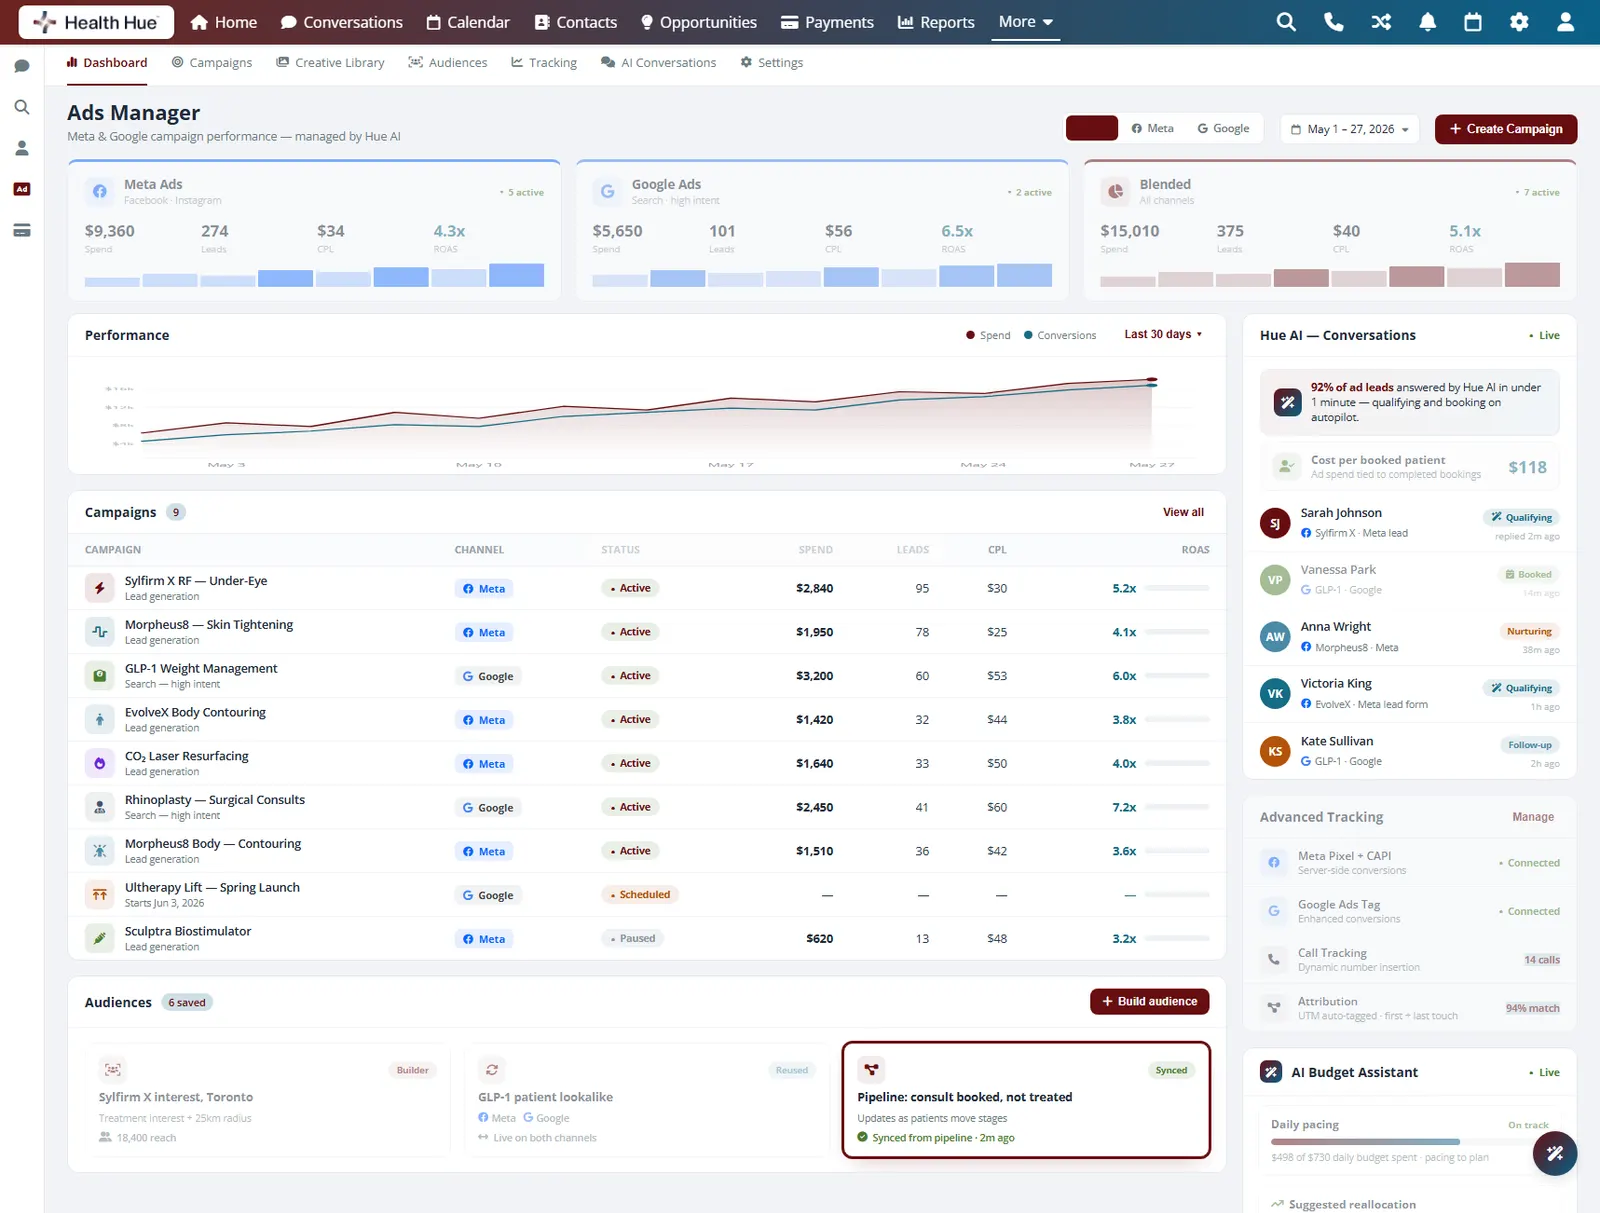Click Manage in Advanced Tracking
The width and height of the screenshot is (1600, 1213).
pos(1533,817)
